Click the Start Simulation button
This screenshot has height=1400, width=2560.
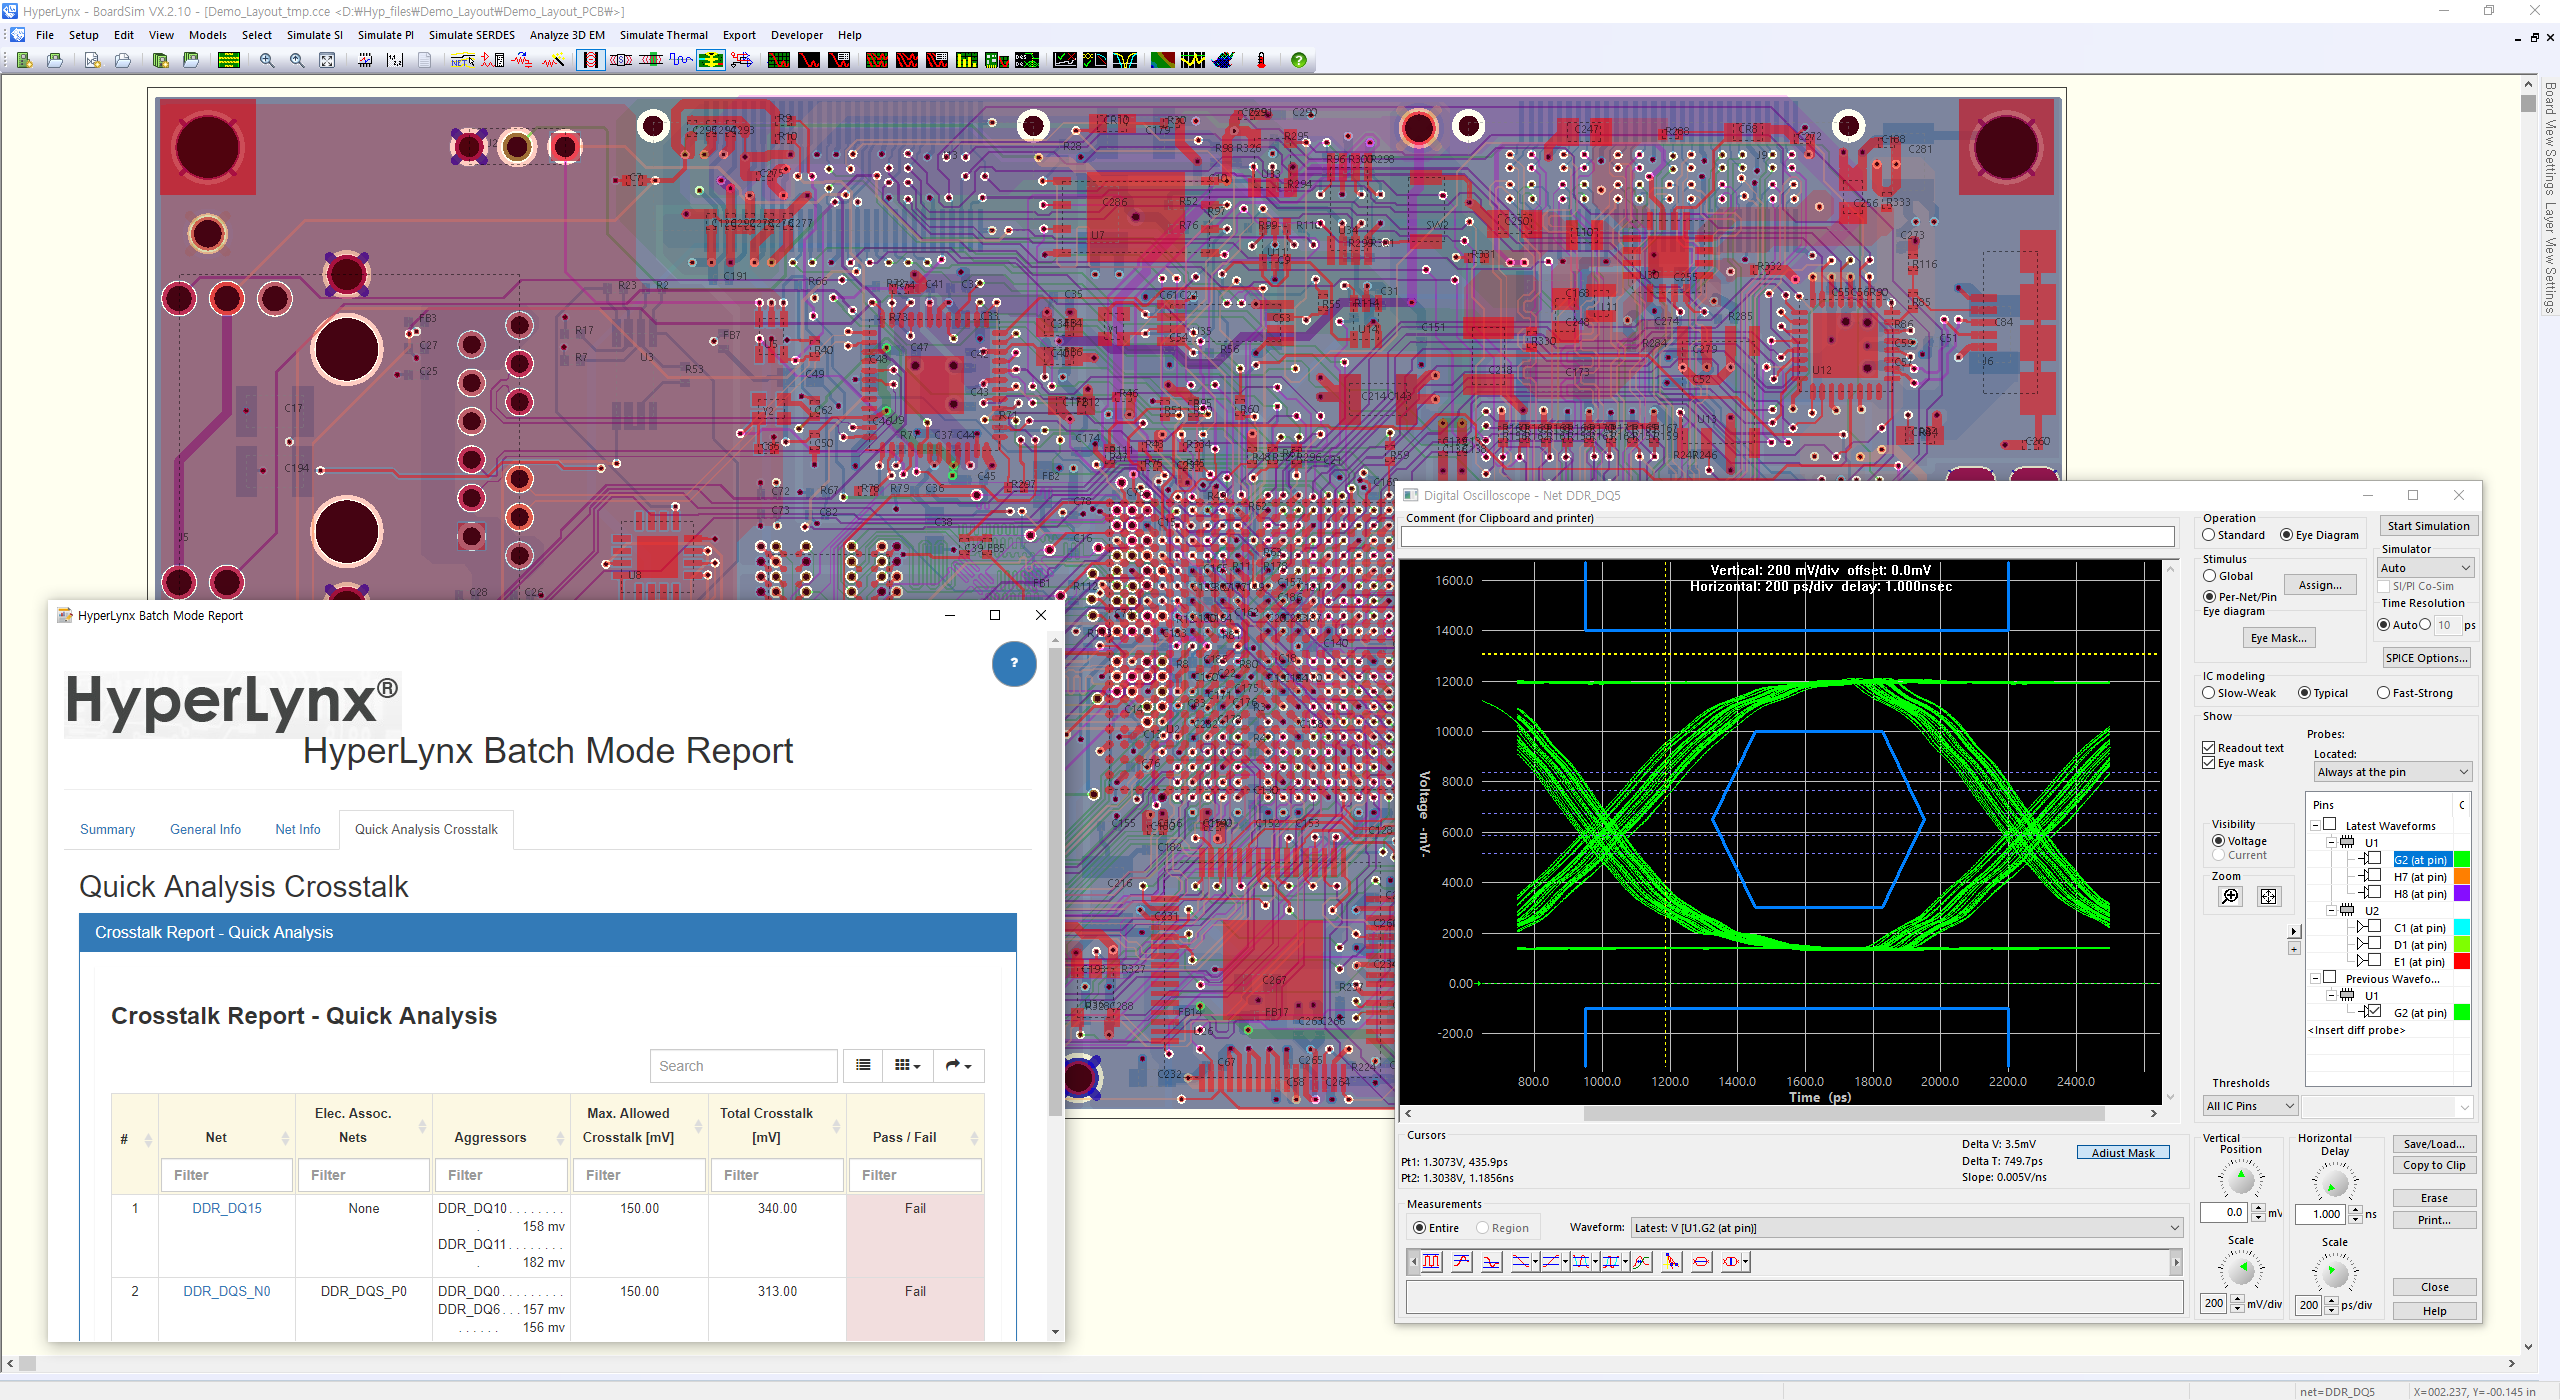point(2428,526)
